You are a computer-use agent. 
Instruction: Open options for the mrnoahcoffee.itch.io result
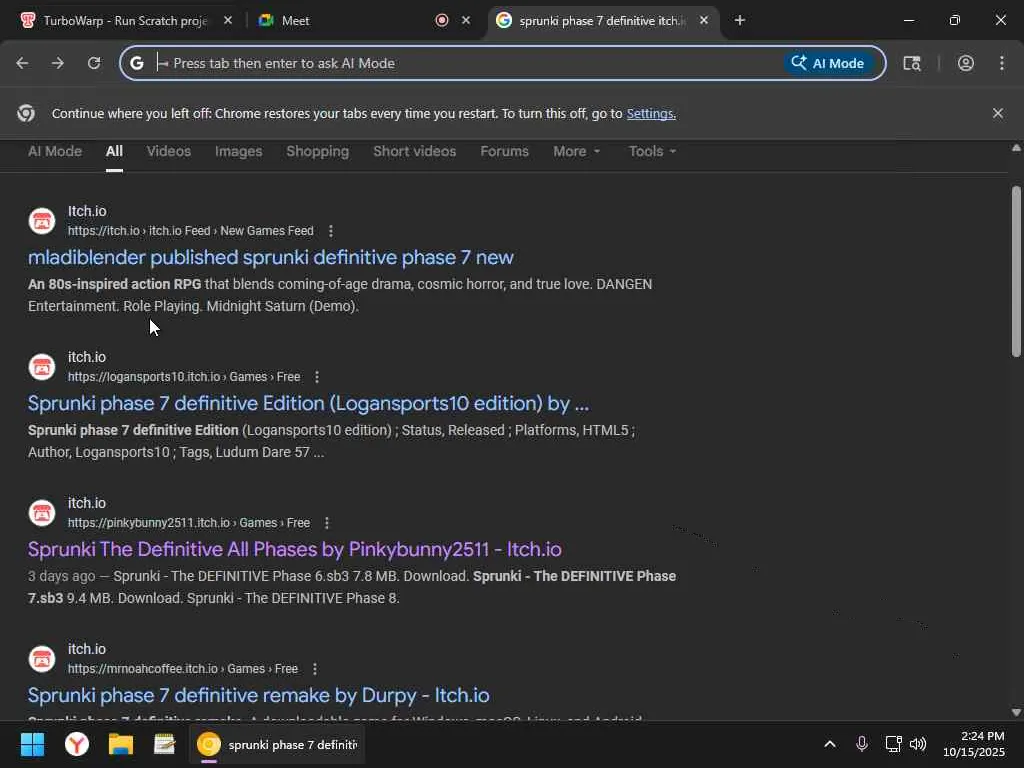click(315, 669)
